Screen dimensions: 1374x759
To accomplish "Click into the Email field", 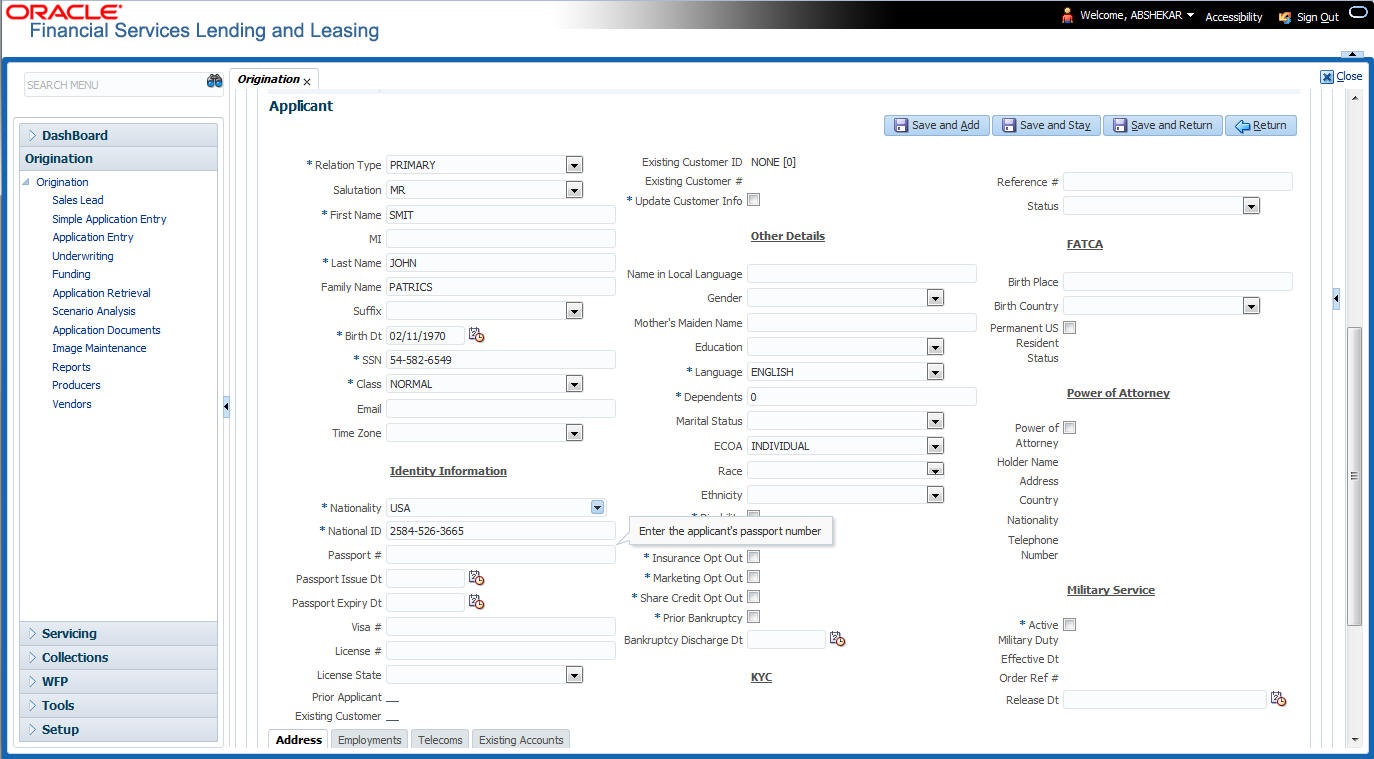I will click(501, 409).
